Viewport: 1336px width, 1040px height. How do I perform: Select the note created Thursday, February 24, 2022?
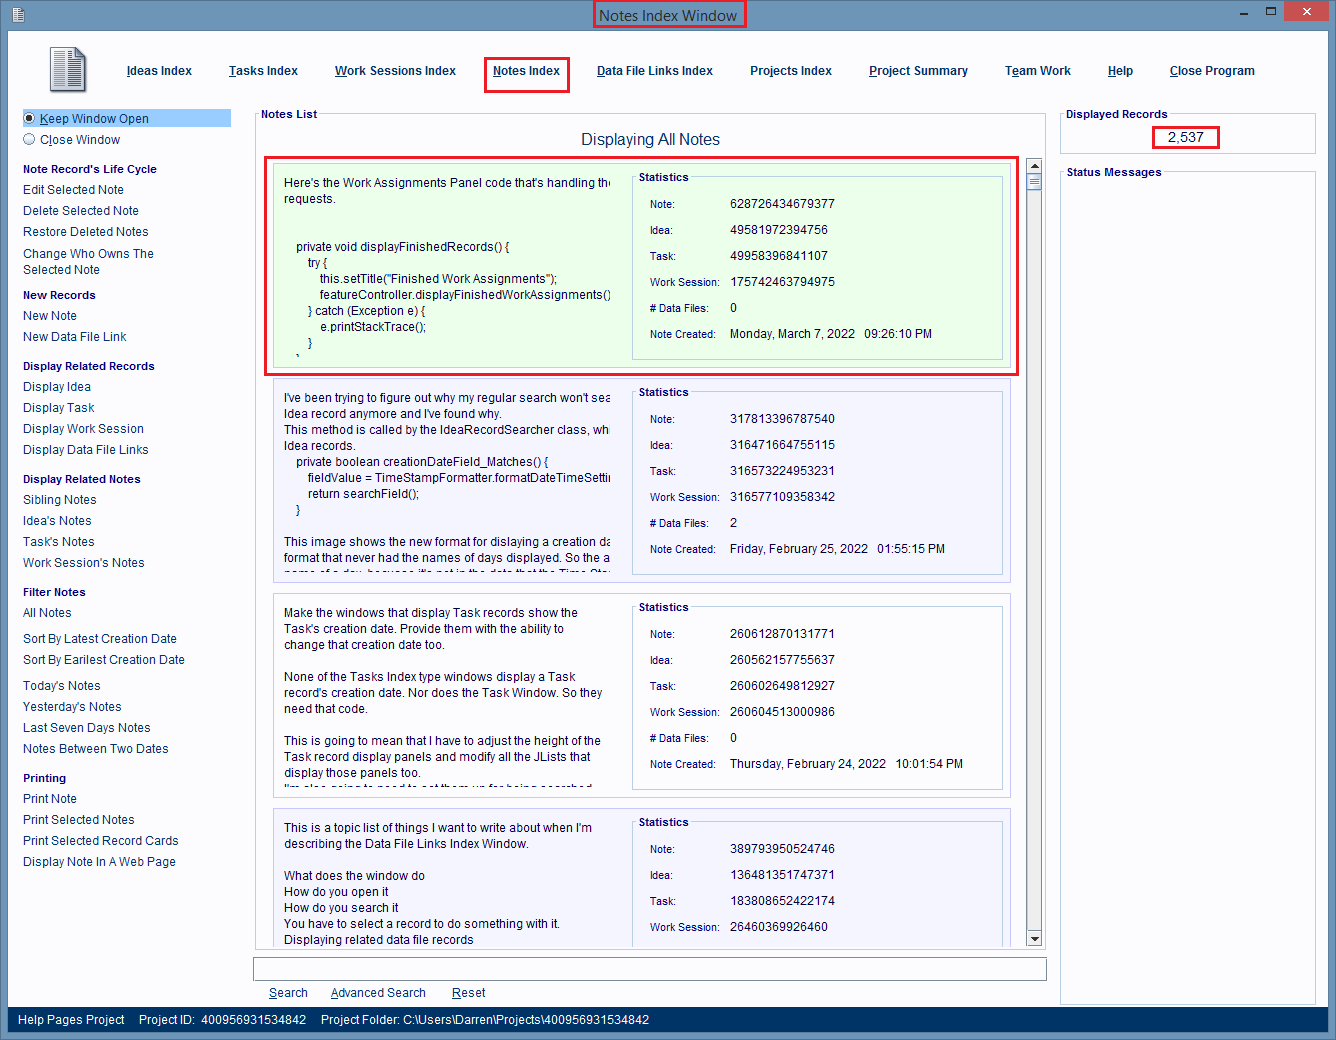coord(641,695)
